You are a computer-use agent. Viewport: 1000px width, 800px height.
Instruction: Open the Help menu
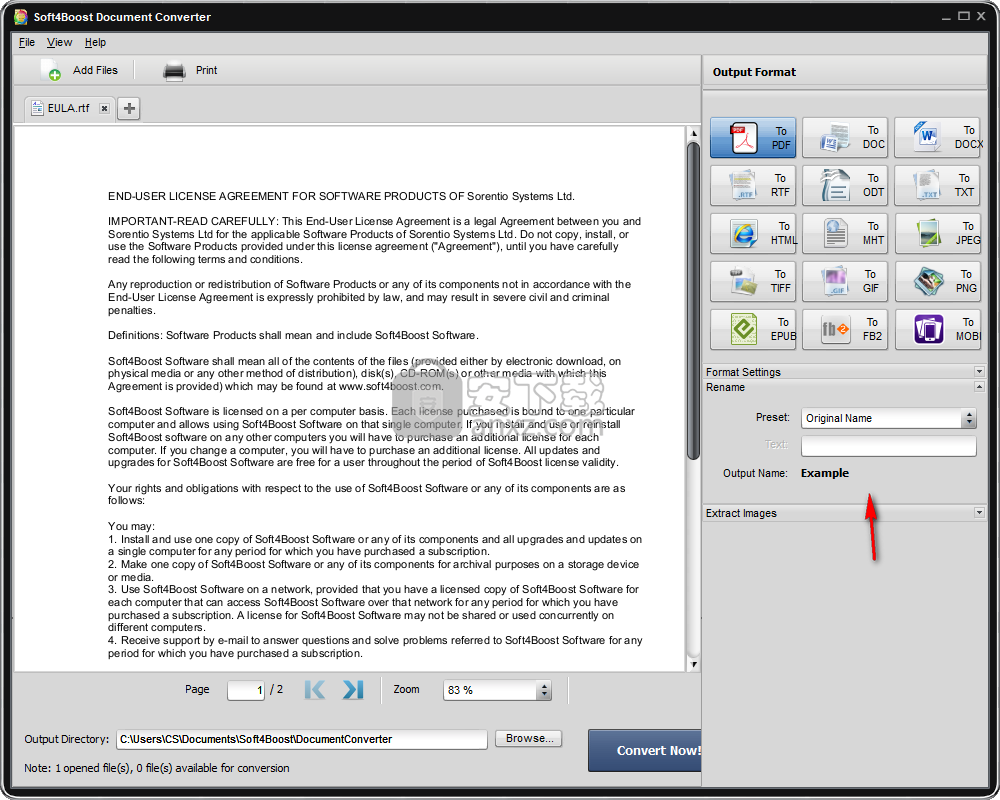(x=95, y=42)
